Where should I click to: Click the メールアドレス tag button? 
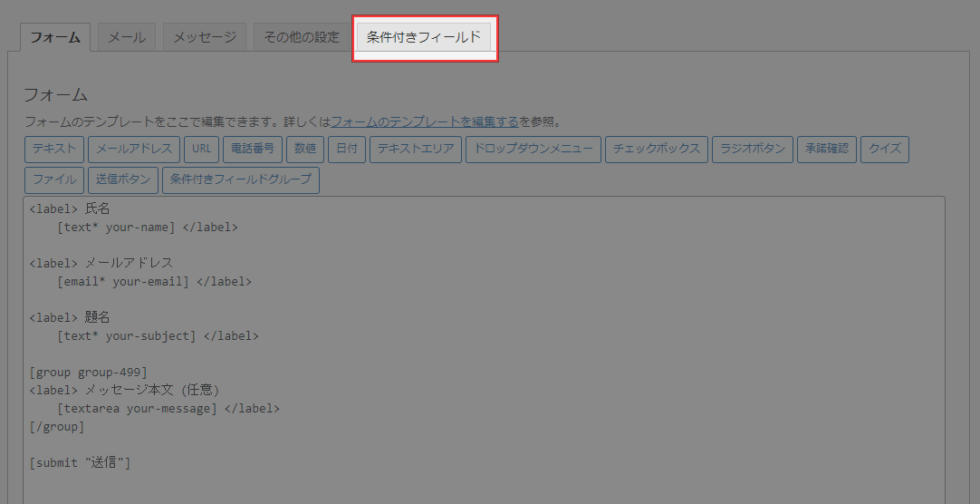coord(132,149)
